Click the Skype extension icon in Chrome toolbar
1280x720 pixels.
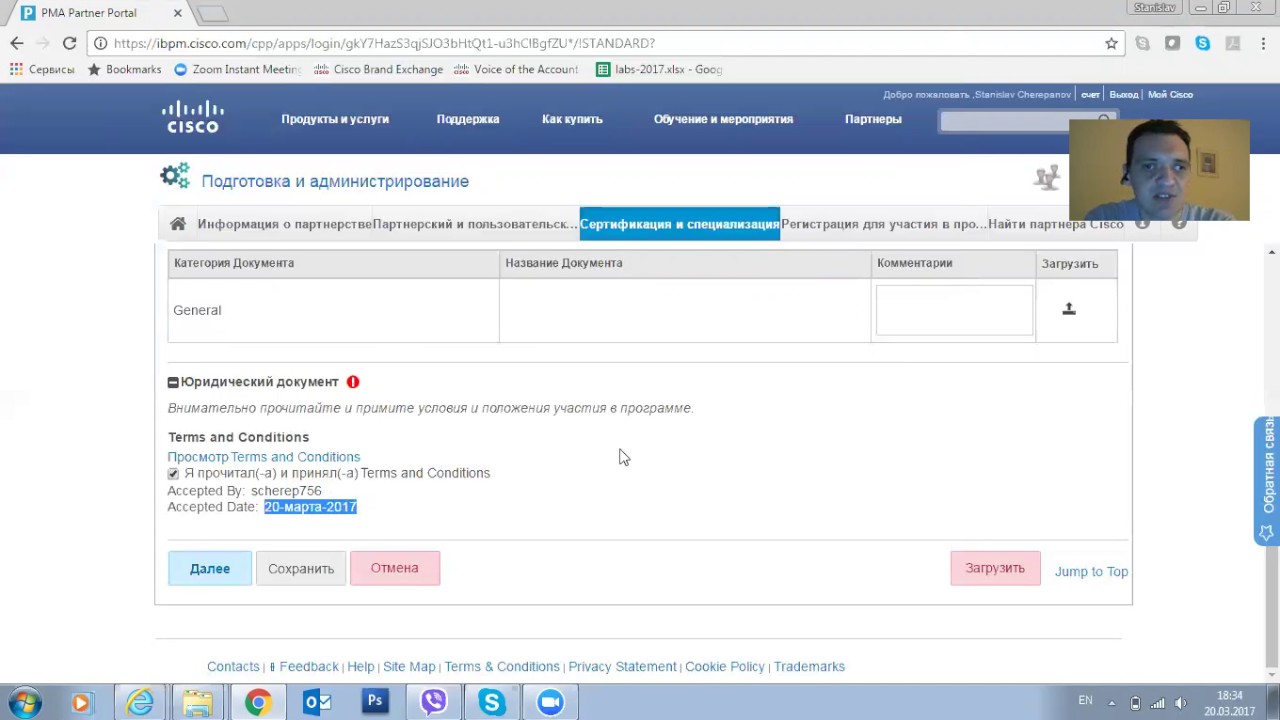point(1202,43)
